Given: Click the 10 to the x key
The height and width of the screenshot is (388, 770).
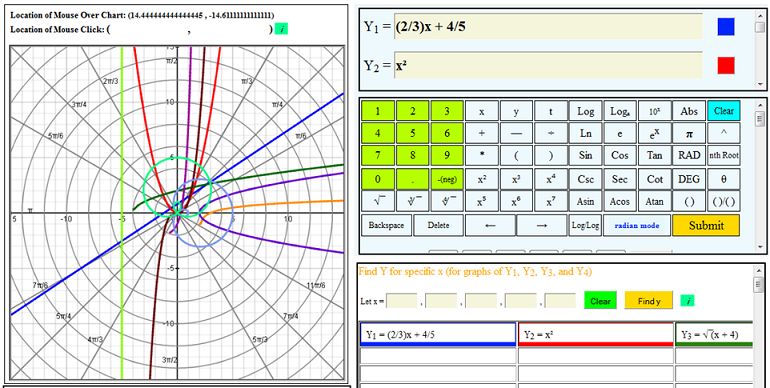Looking at the screenshot, I should [x=655, y=111].
